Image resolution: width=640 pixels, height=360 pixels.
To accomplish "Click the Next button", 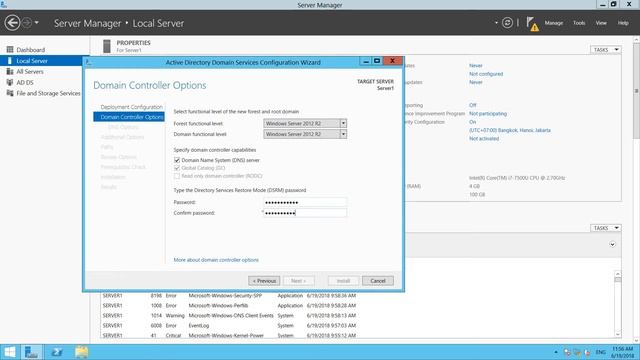I will pyautogui.click(x=298, y=281).
